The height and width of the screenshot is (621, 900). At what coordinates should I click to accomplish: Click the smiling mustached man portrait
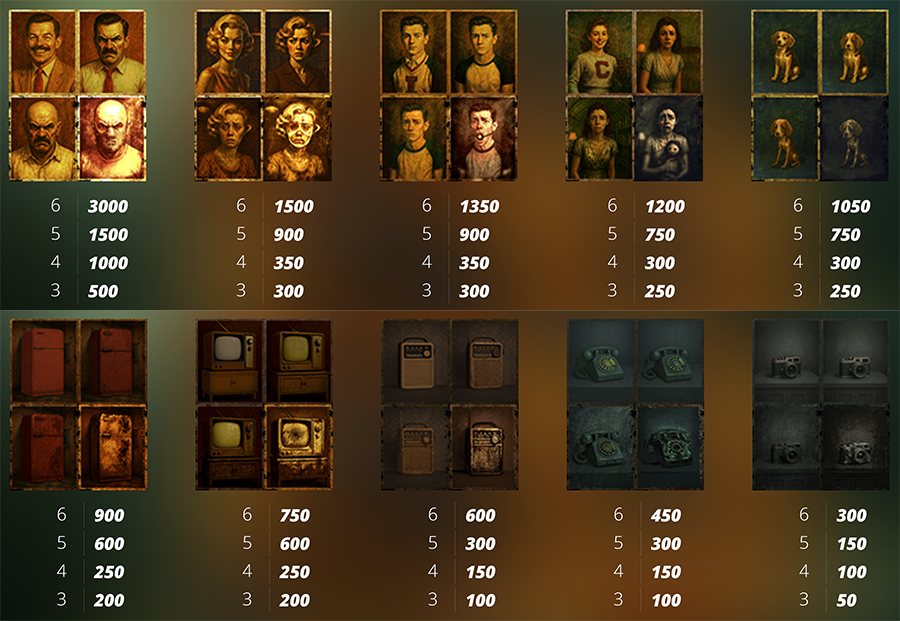tap(43, 52)
